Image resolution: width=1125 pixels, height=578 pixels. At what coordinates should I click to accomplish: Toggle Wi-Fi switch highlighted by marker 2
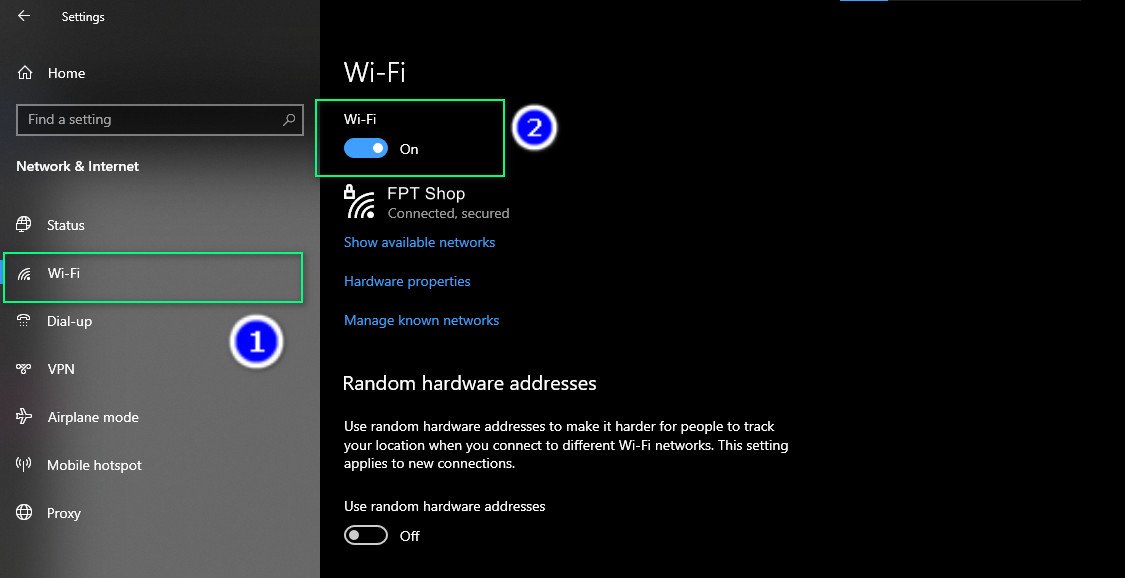pyautogui.click(x=365, y=147)
